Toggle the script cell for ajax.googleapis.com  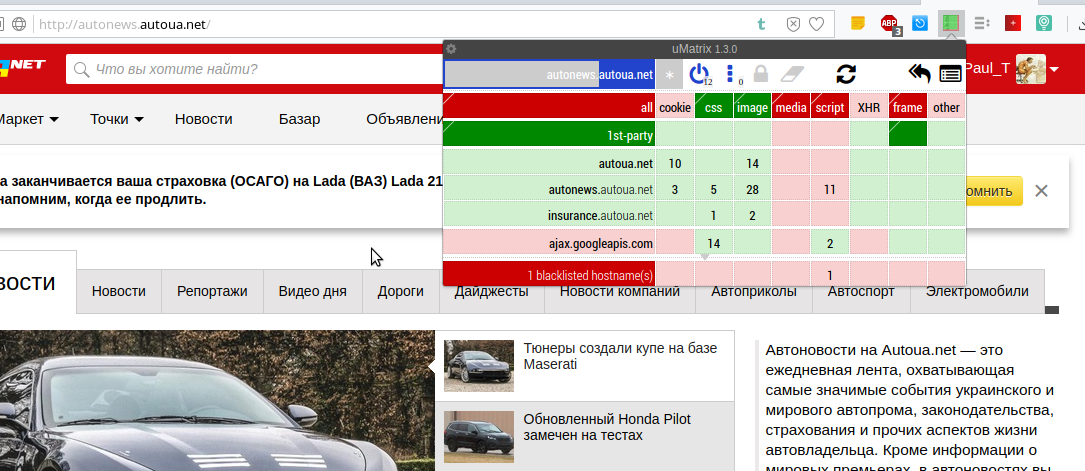tap(830, 243)
